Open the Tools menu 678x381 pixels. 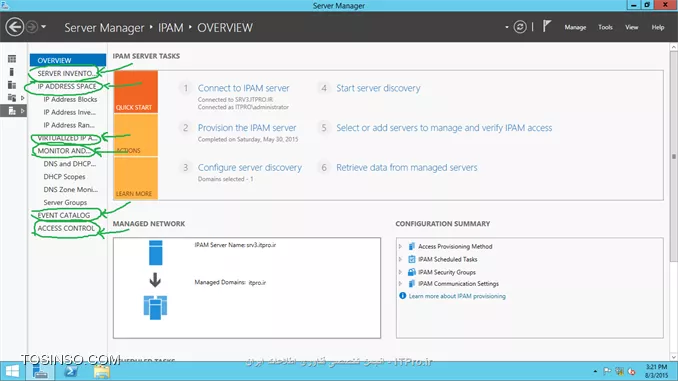pyautogui.click(x=605, y=27)
